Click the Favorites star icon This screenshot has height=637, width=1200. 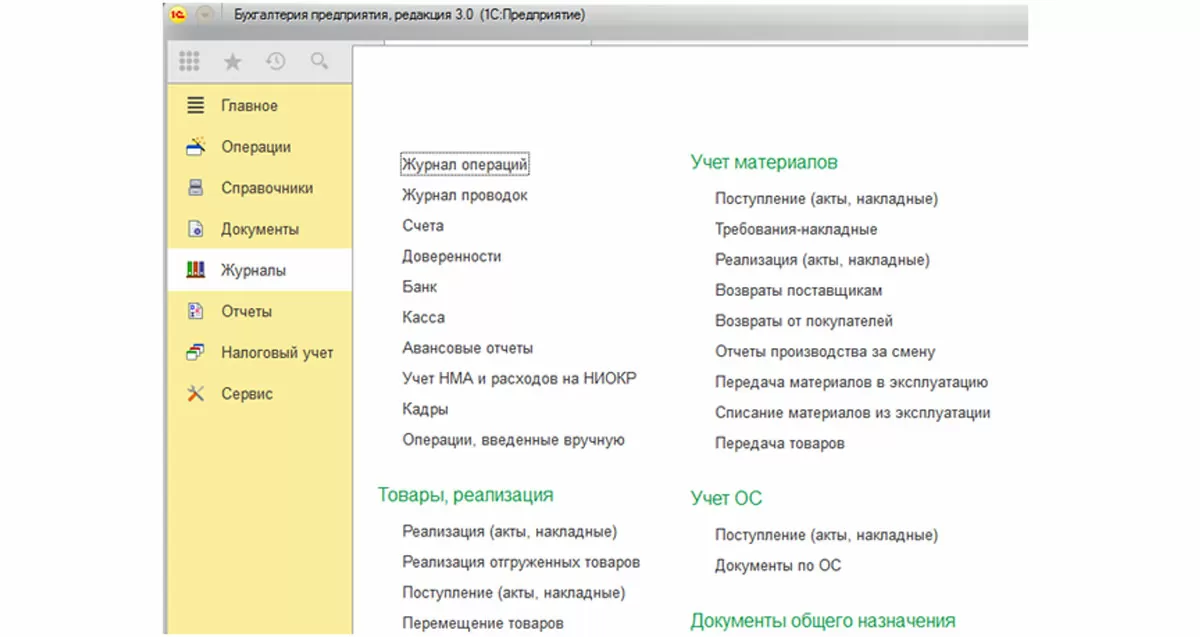click(x=232, y=62)
